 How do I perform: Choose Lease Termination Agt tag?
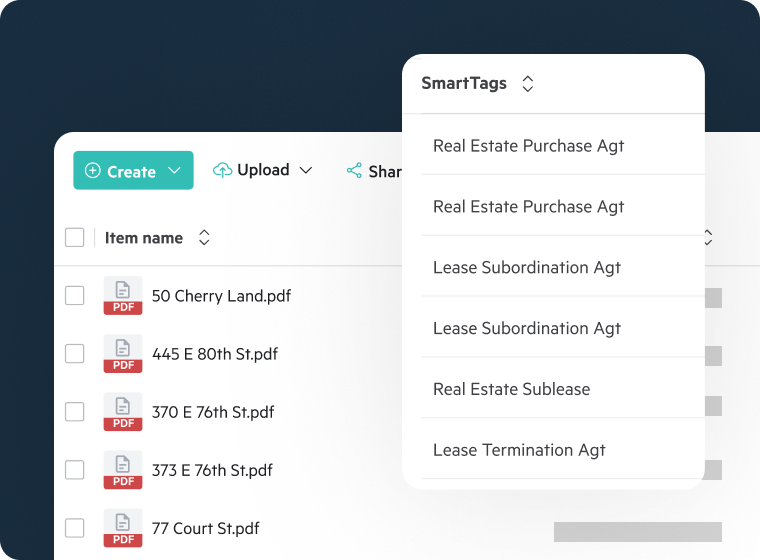click(519, 450)
